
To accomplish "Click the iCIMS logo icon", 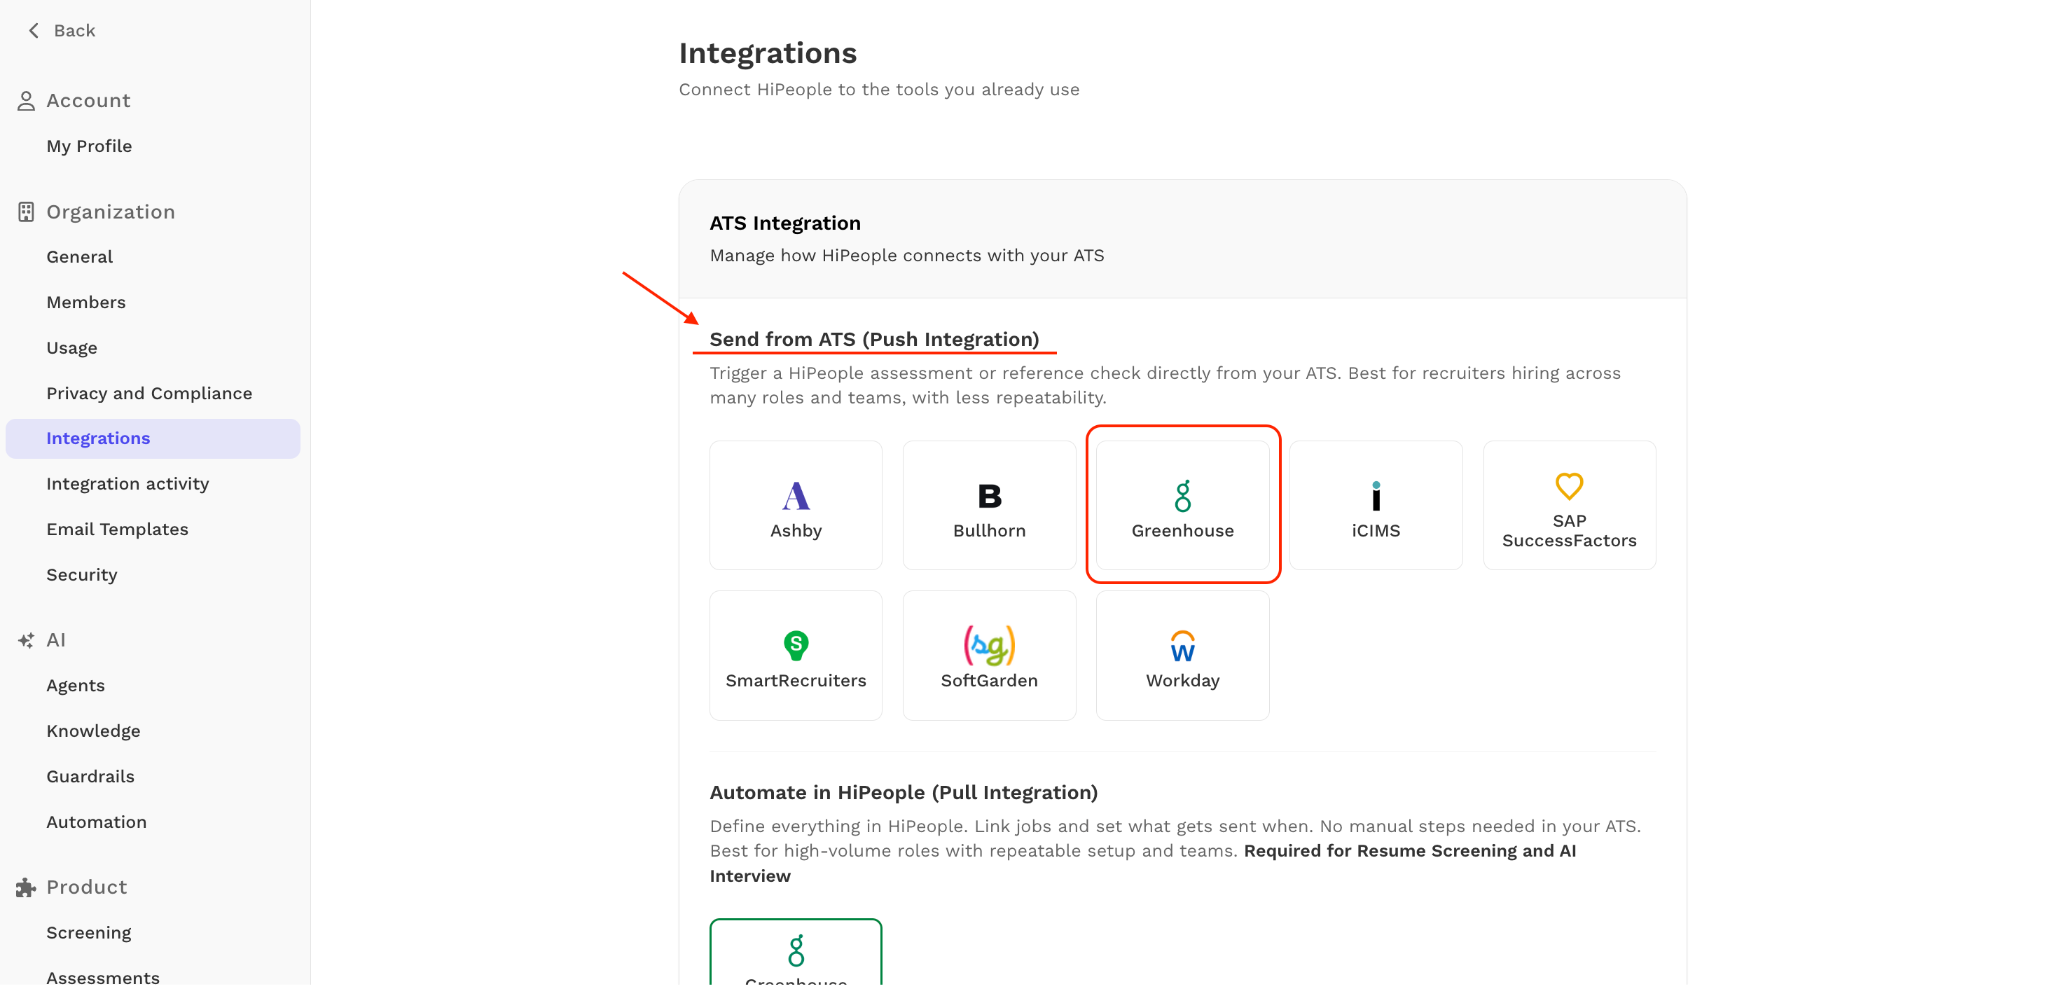I will tap(1376, 496).
